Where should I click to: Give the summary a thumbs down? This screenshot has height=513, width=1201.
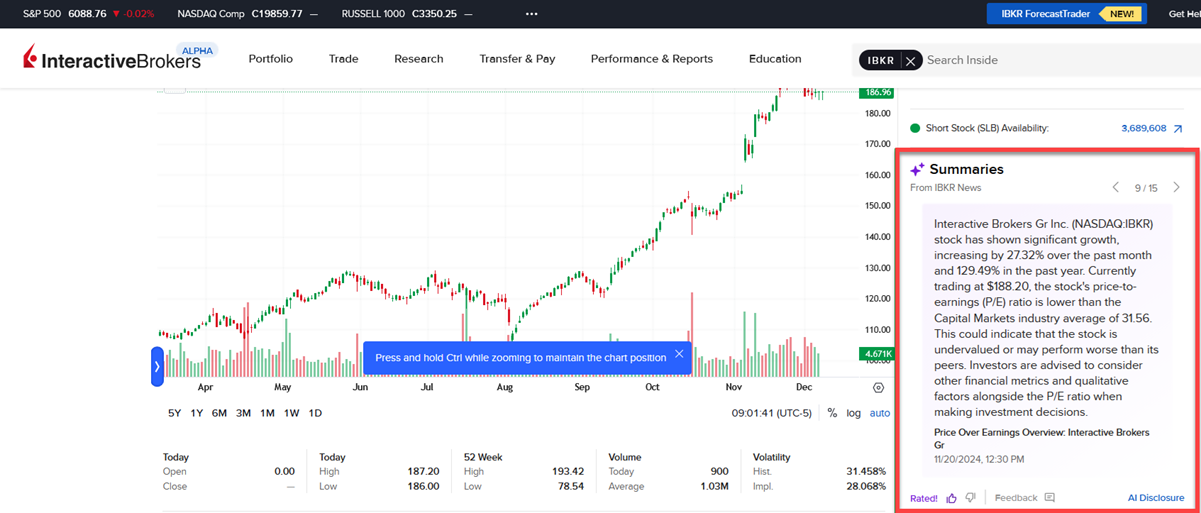tap(971, 498)
